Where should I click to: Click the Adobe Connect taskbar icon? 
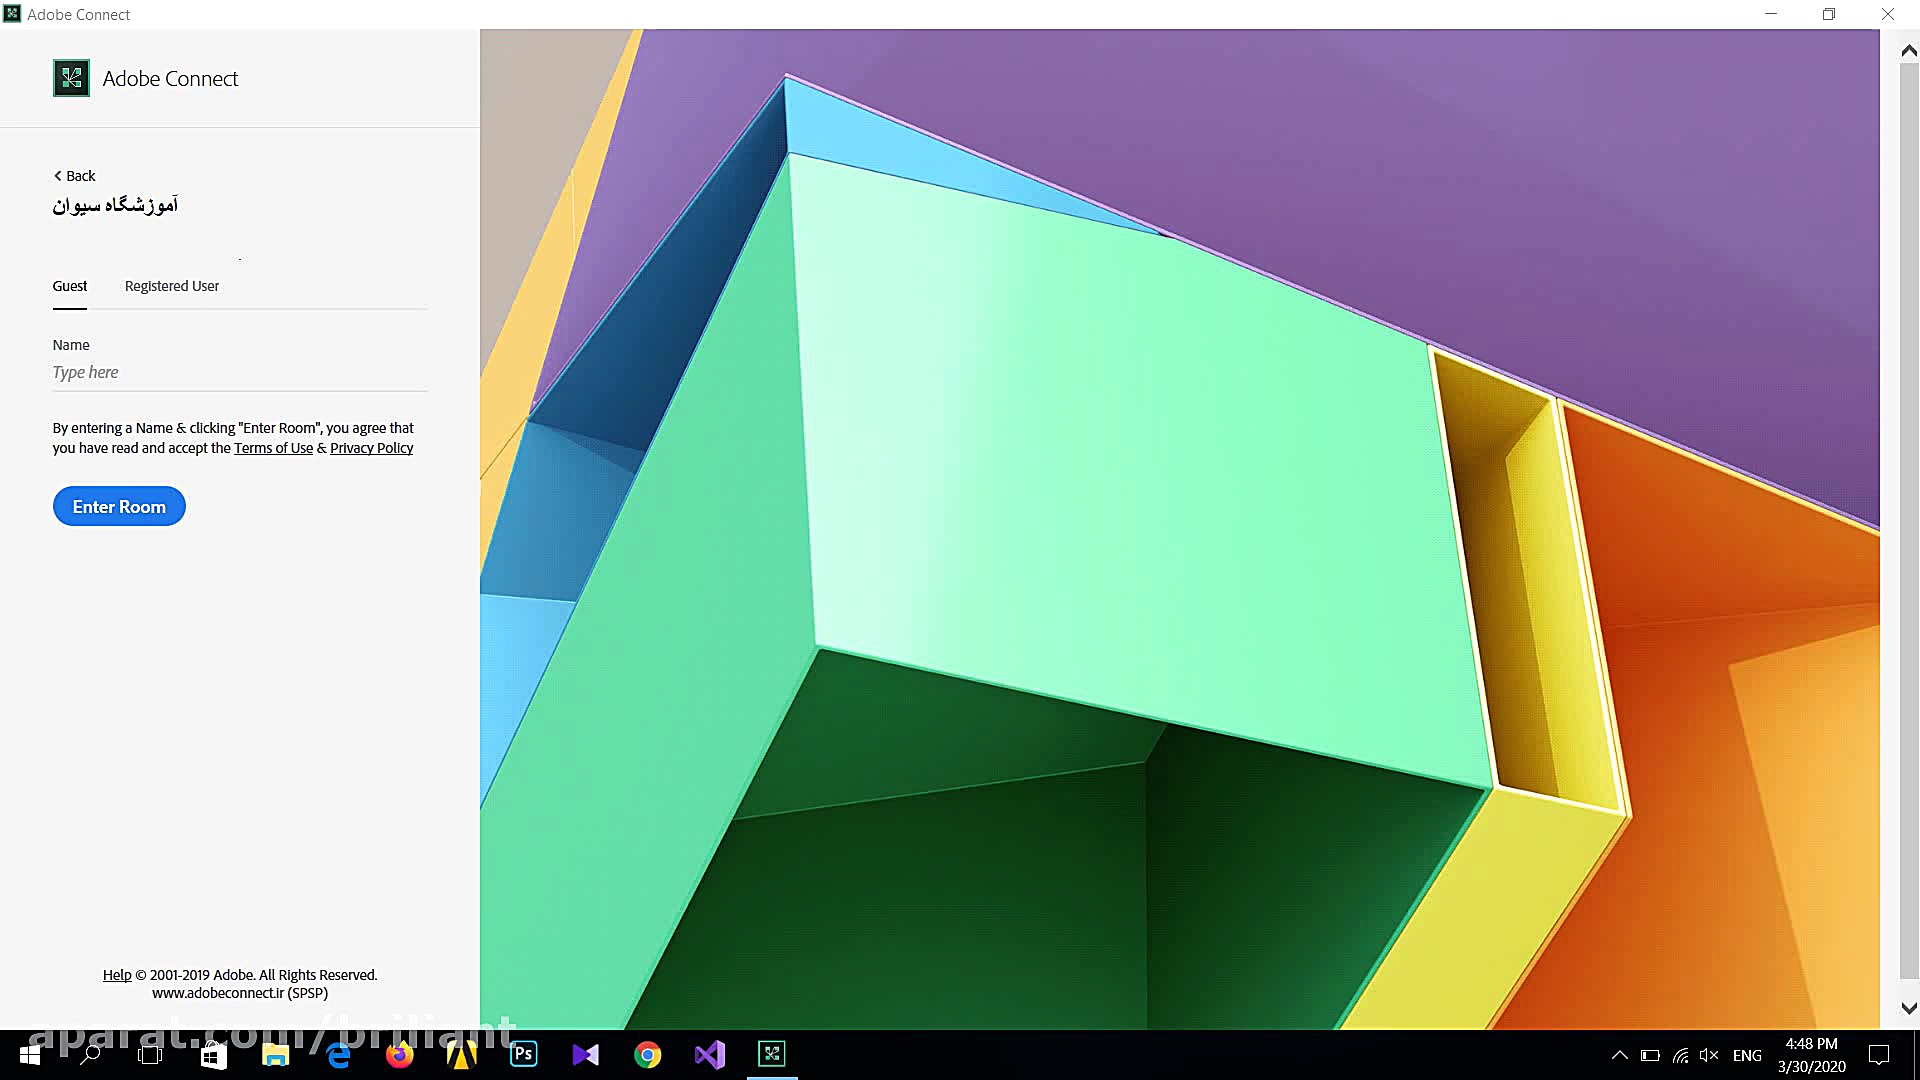click(x=772, y=1054)
